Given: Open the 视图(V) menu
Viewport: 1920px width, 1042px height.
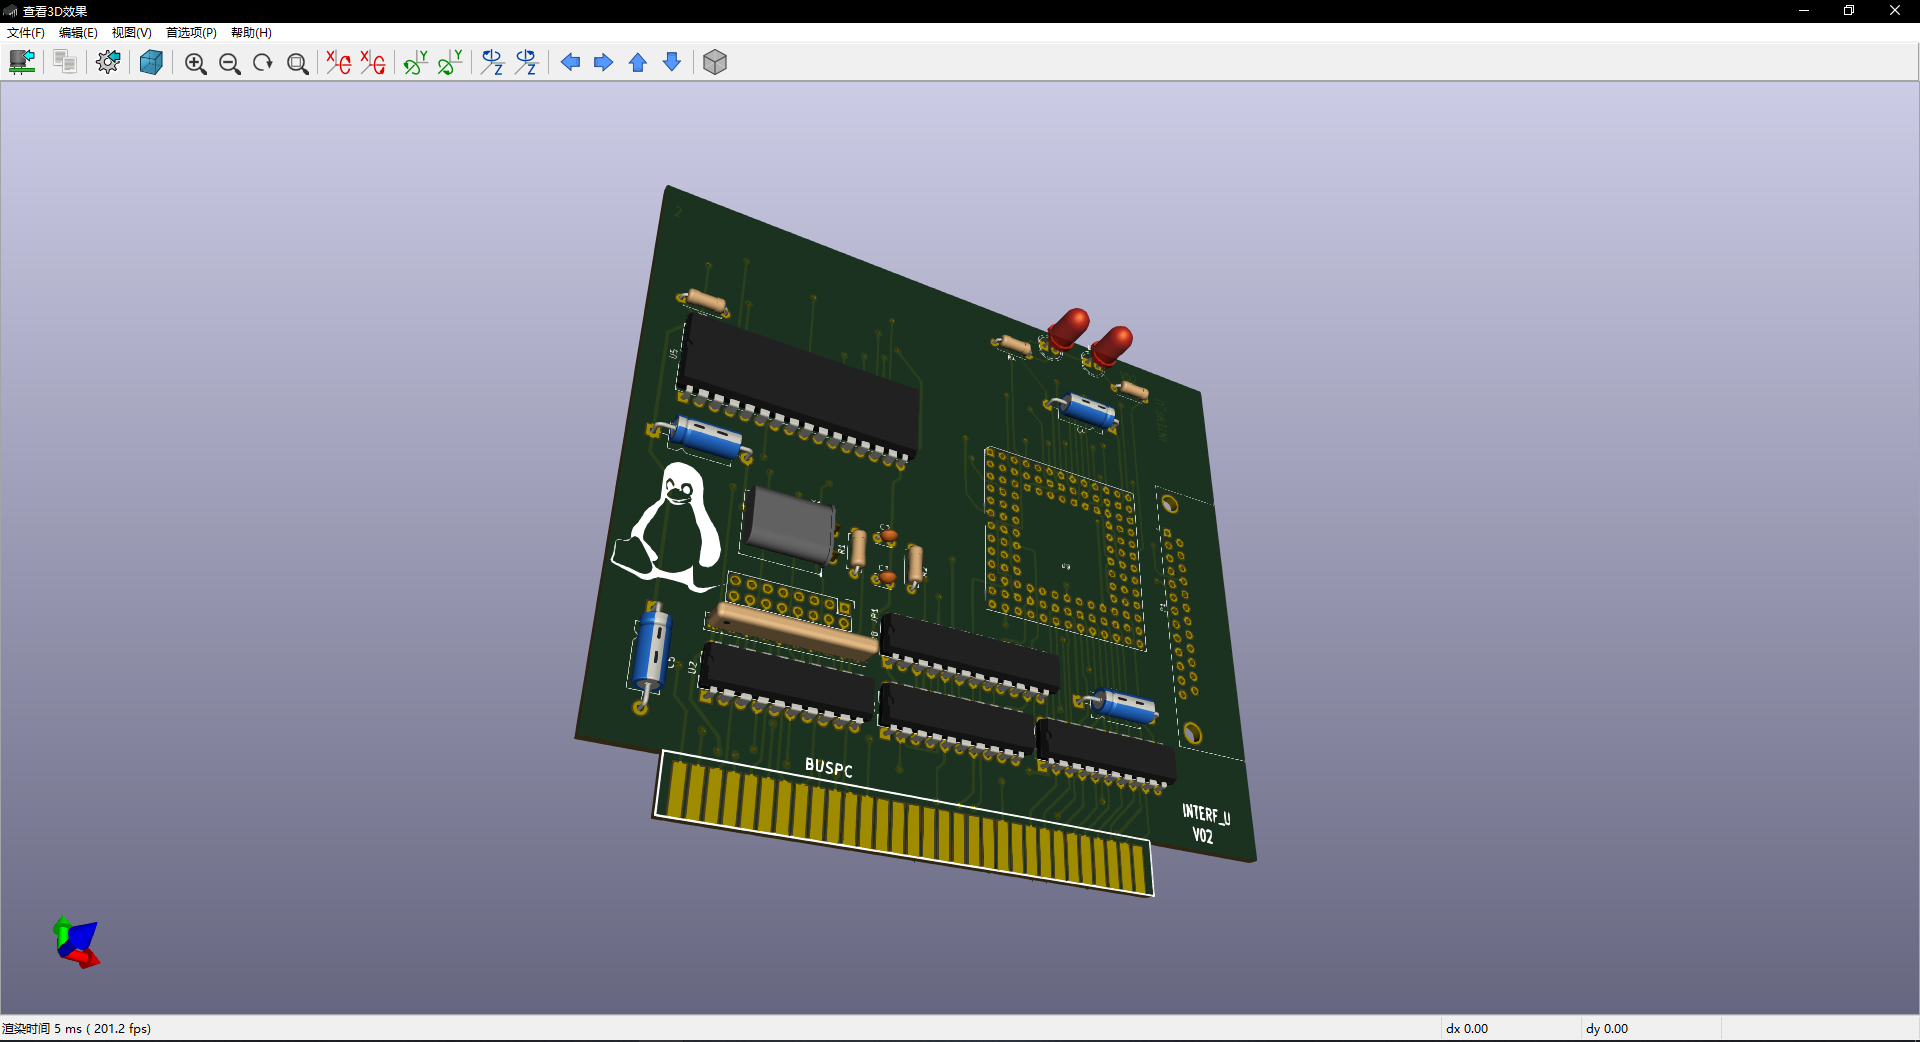Looking at the screenshot, I should pyautogui.click(x=131, y=32).
